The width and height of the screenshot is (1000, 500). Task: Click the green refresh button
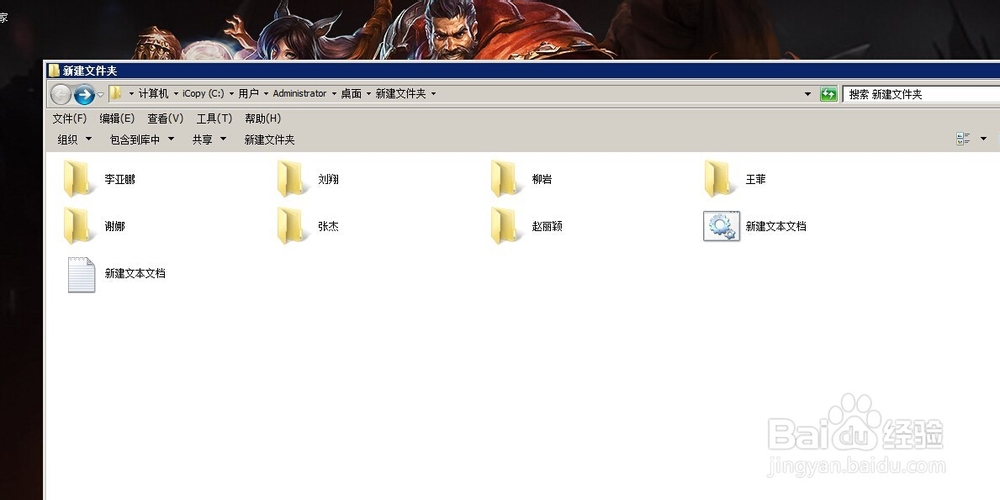pos(828,94)
